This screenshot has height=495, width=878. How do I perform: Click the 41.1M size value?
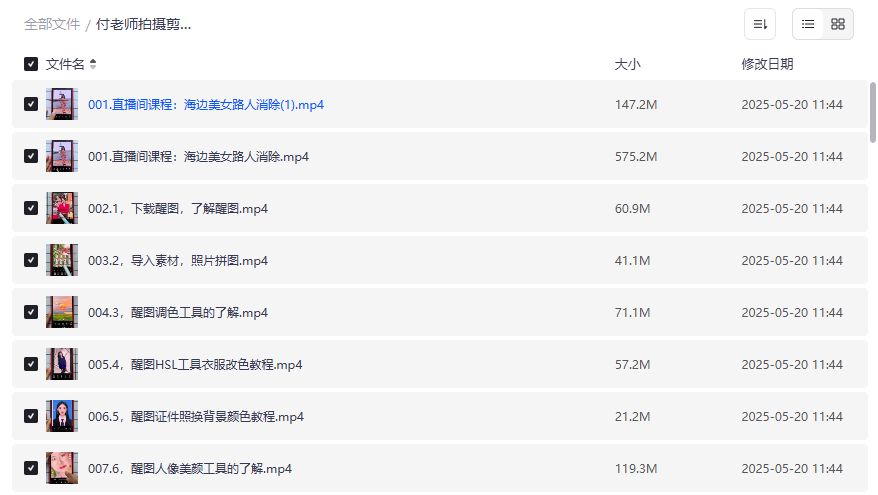(632, 261)
